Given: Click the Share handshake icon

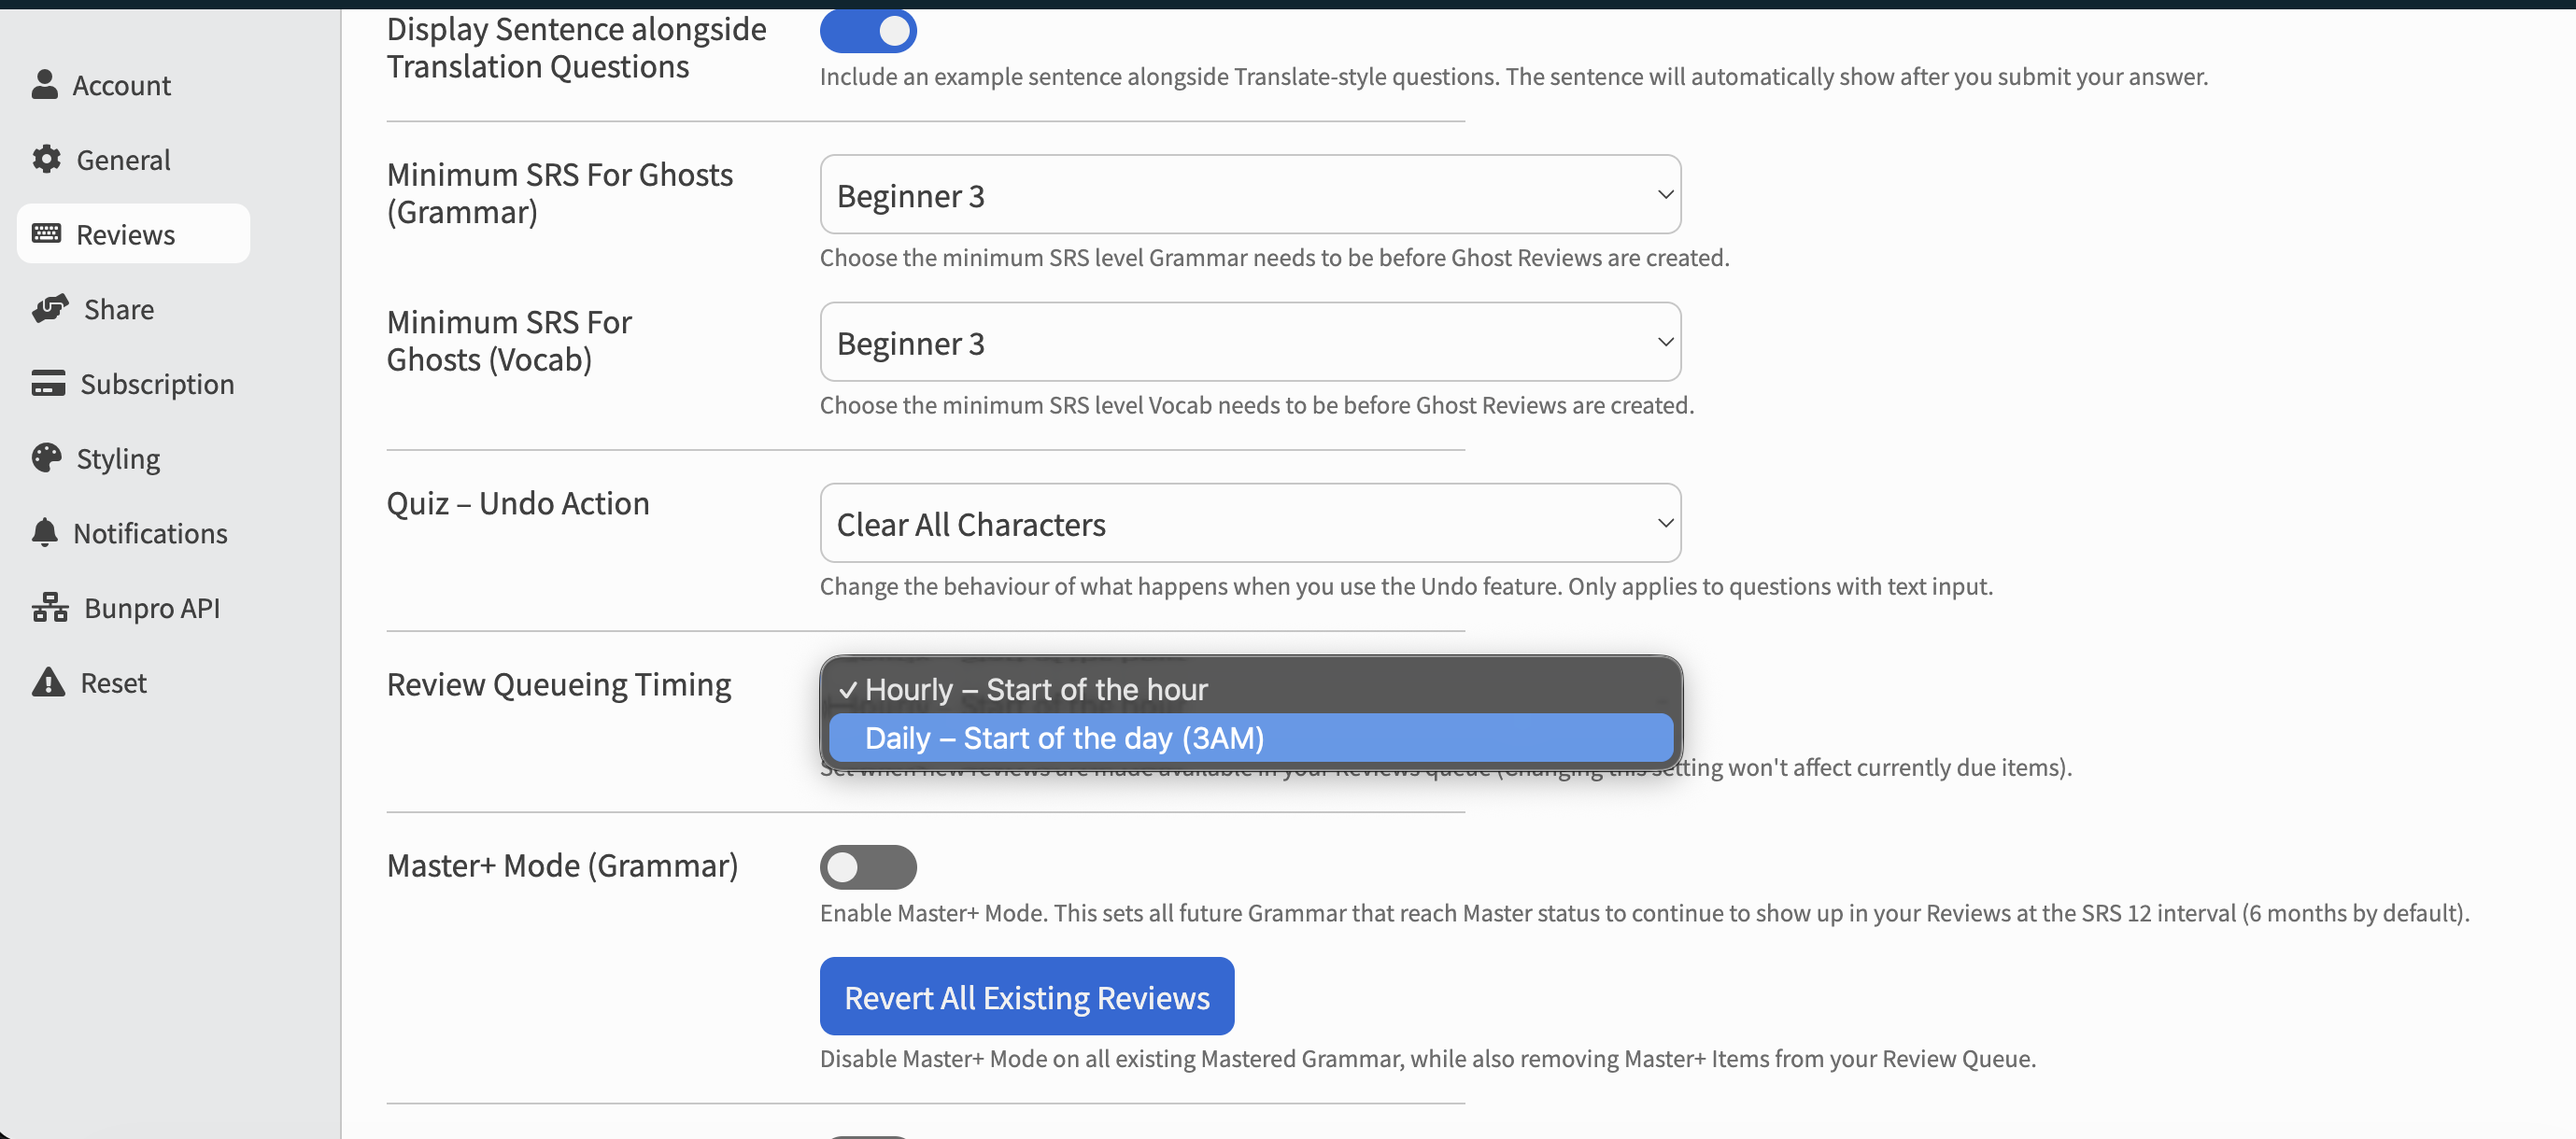Looking at the screenshot, I should [x=50, y=309].
